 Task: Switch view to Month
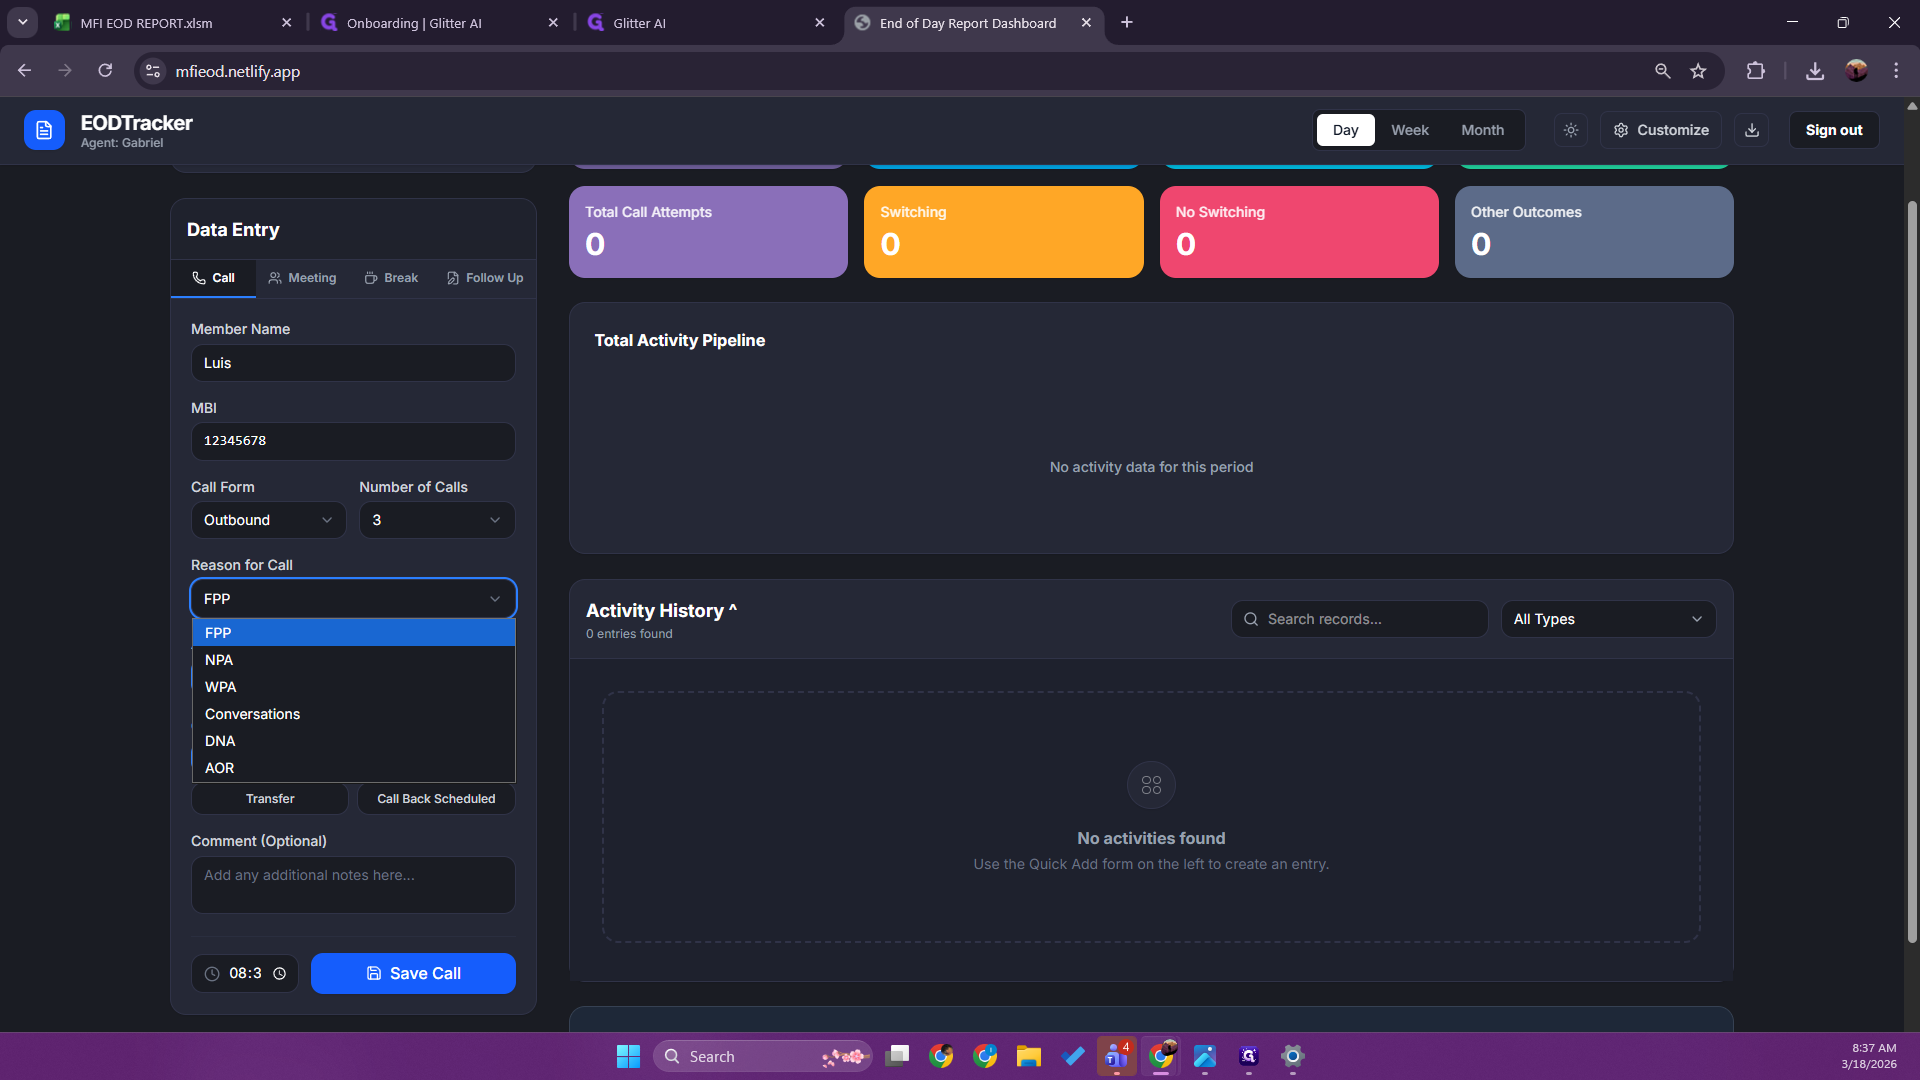click(1482, 130)
